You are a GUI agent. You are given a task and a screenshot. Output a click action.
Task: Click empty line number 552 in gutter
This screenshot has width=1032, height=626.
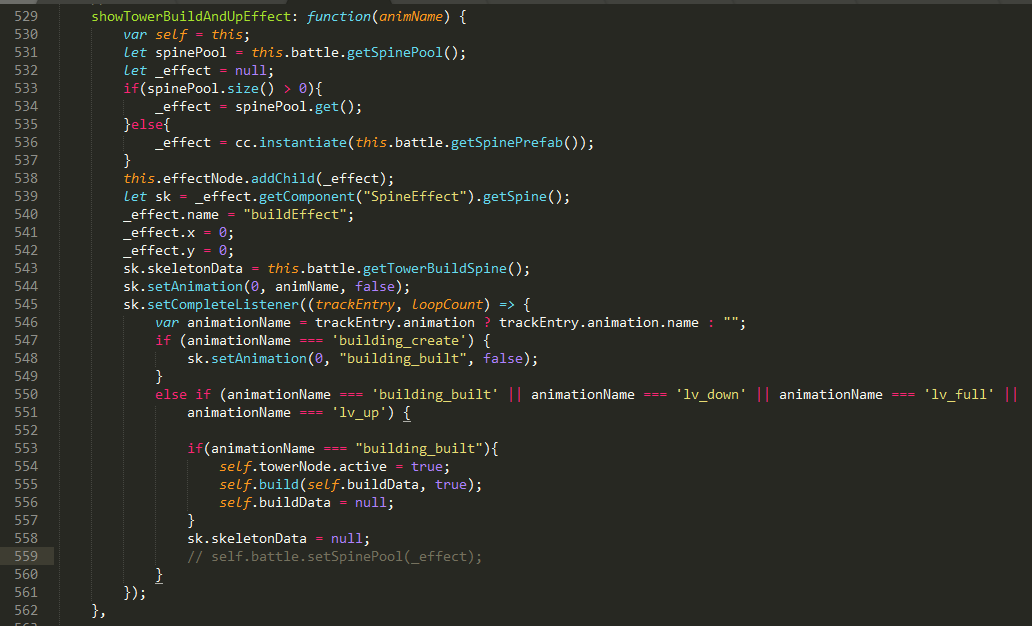point(26,430)
